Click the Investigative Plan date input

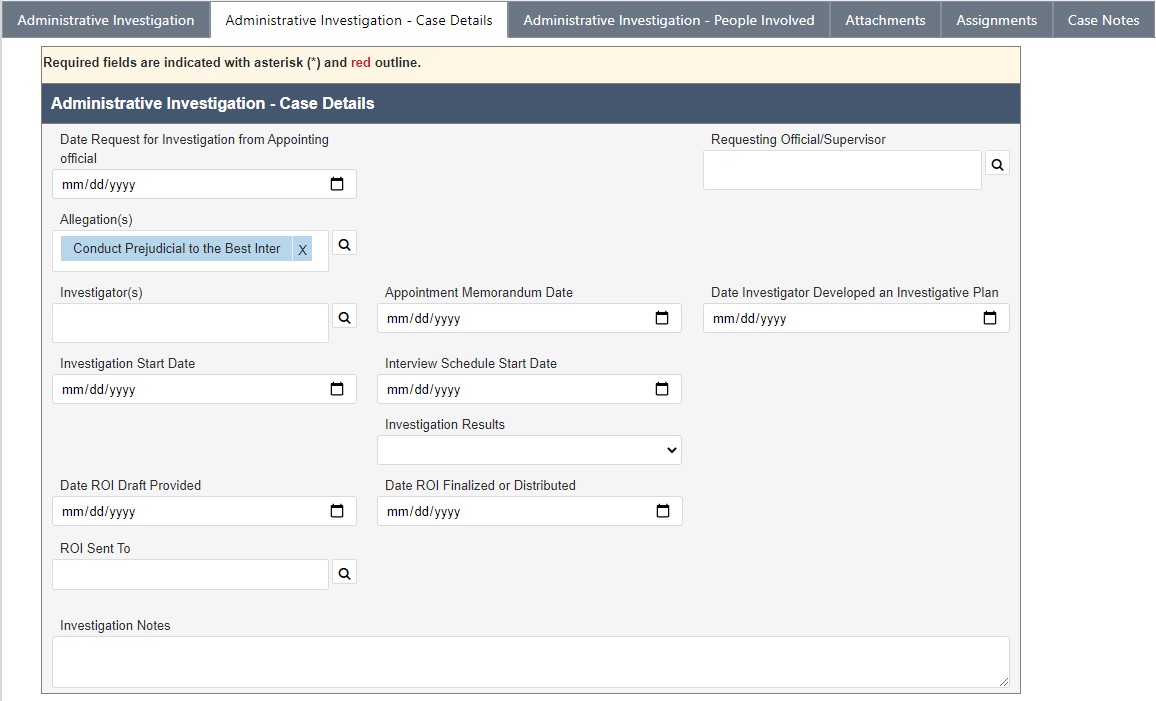coord(856,318)
